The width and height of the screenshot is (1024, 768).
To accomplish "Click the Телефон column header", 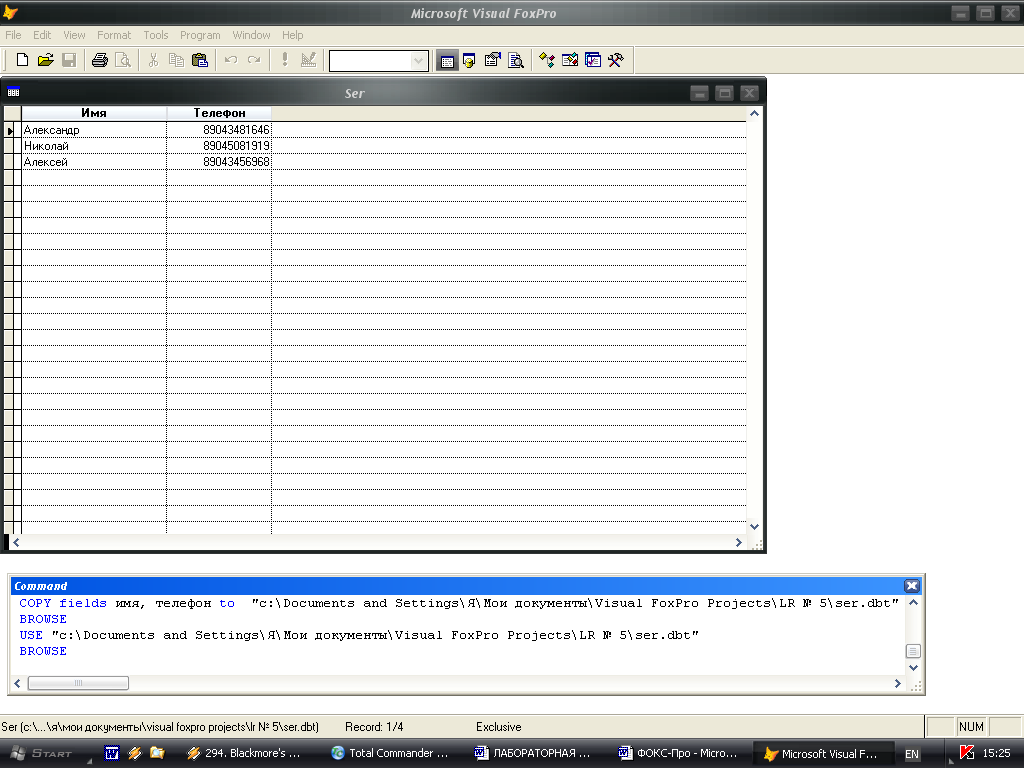I will 219,113.
